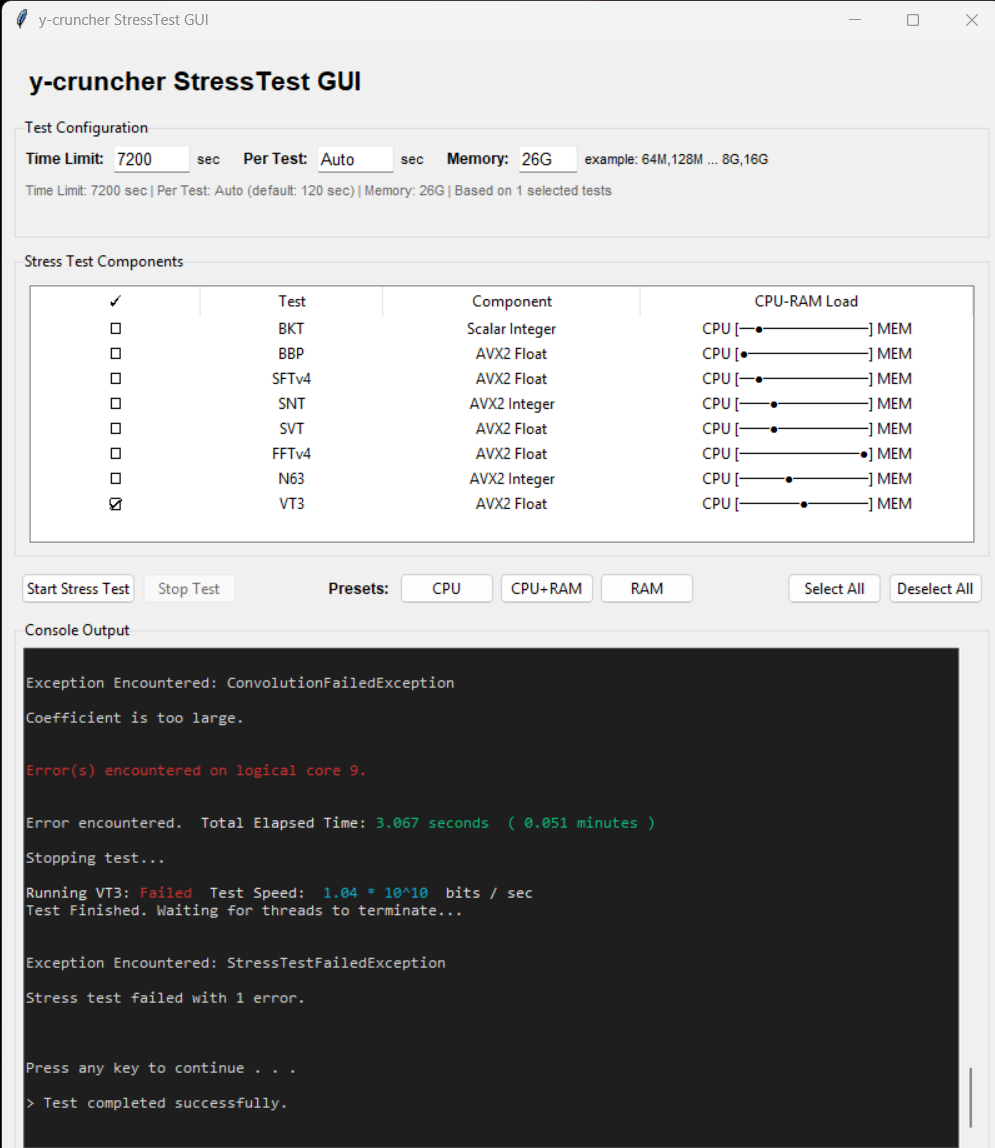Click 'Stopping test...' console line

click(x=95, y=857)
